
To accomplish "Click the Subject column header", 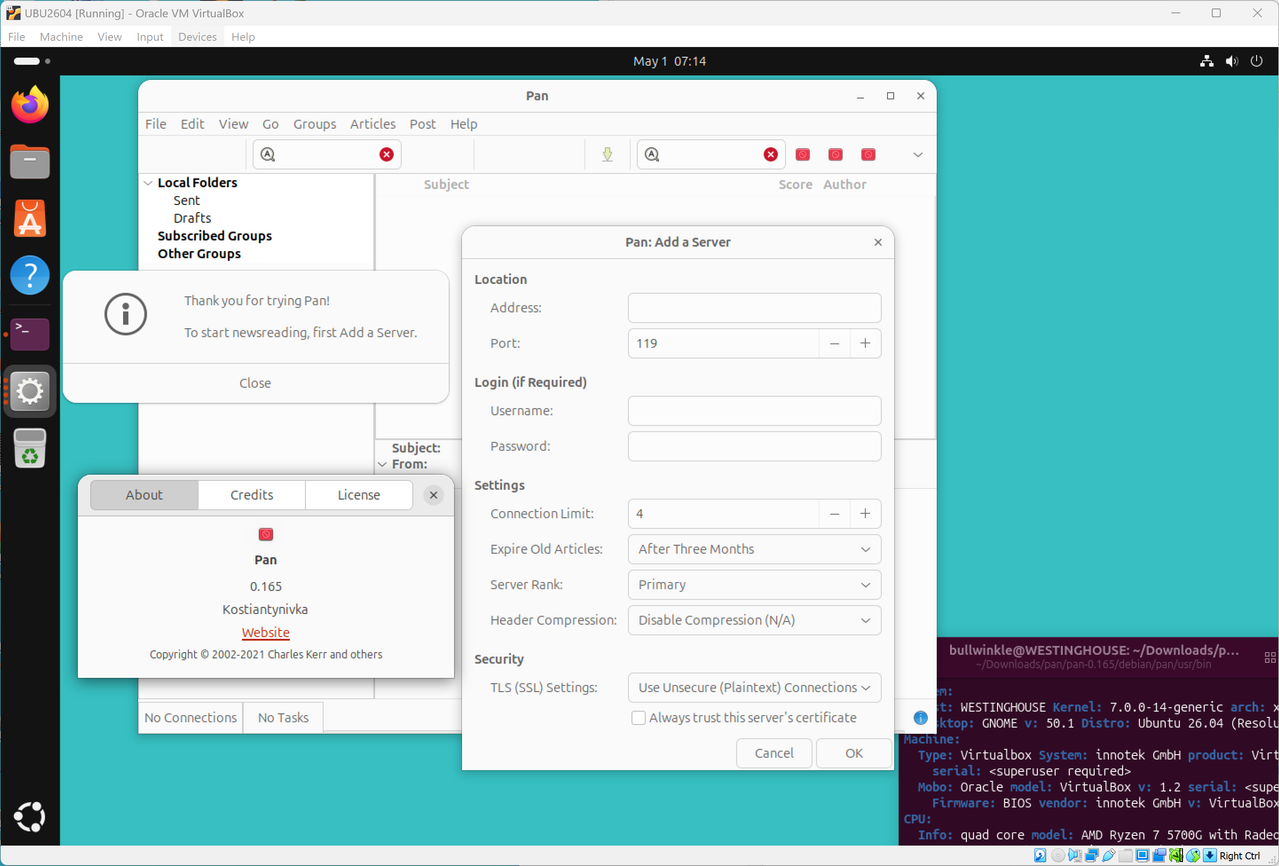I will (446, 184).
